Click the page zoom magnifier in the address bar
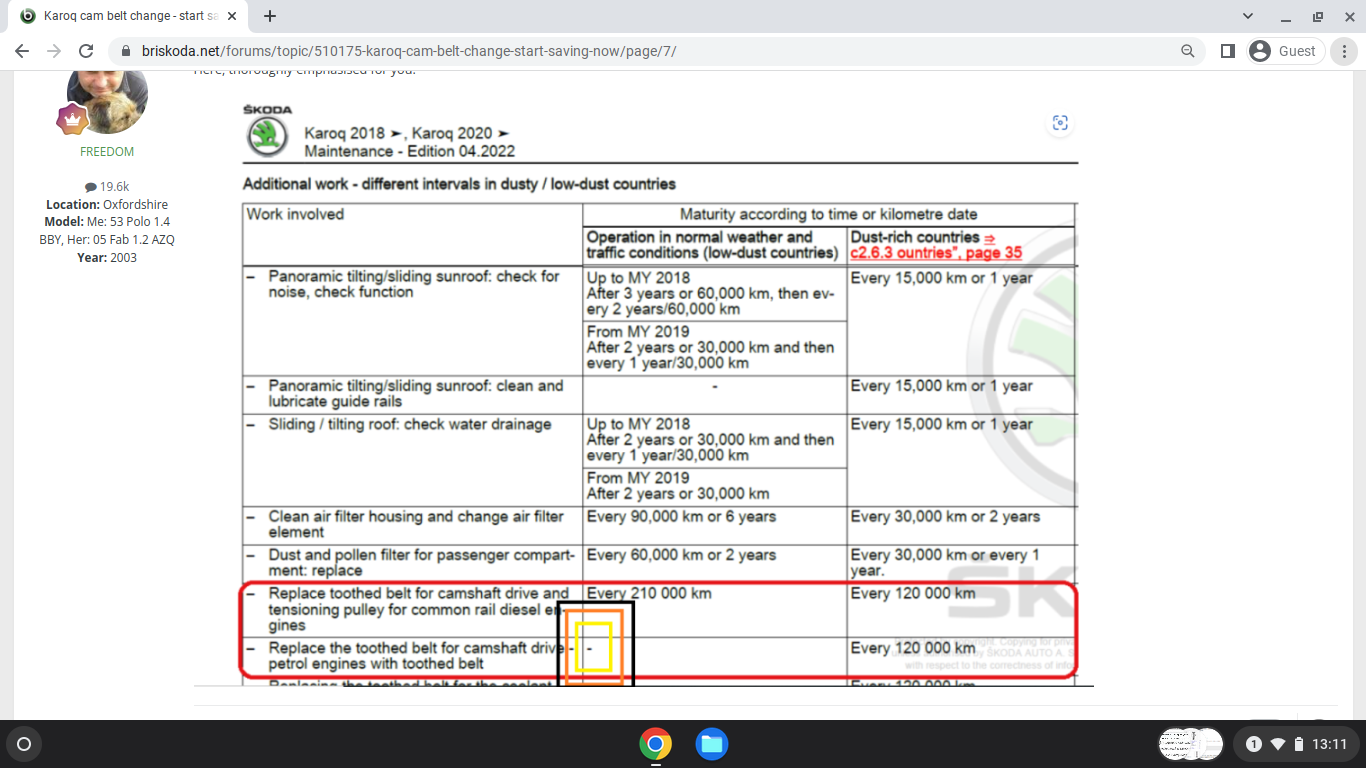The height and width of the screenshot is (768, 1366). [1186, 50]
